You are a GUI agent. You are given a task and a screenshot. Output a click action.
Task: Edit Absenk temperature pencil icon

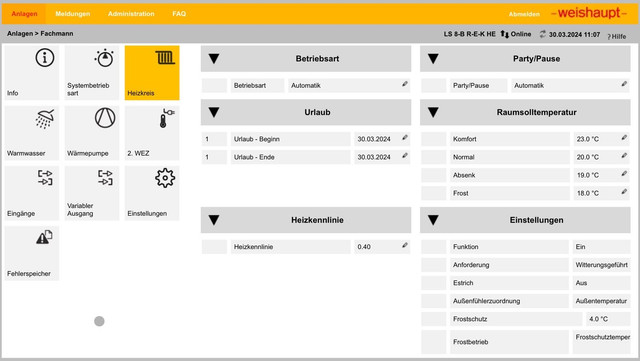tap(624, 174)
